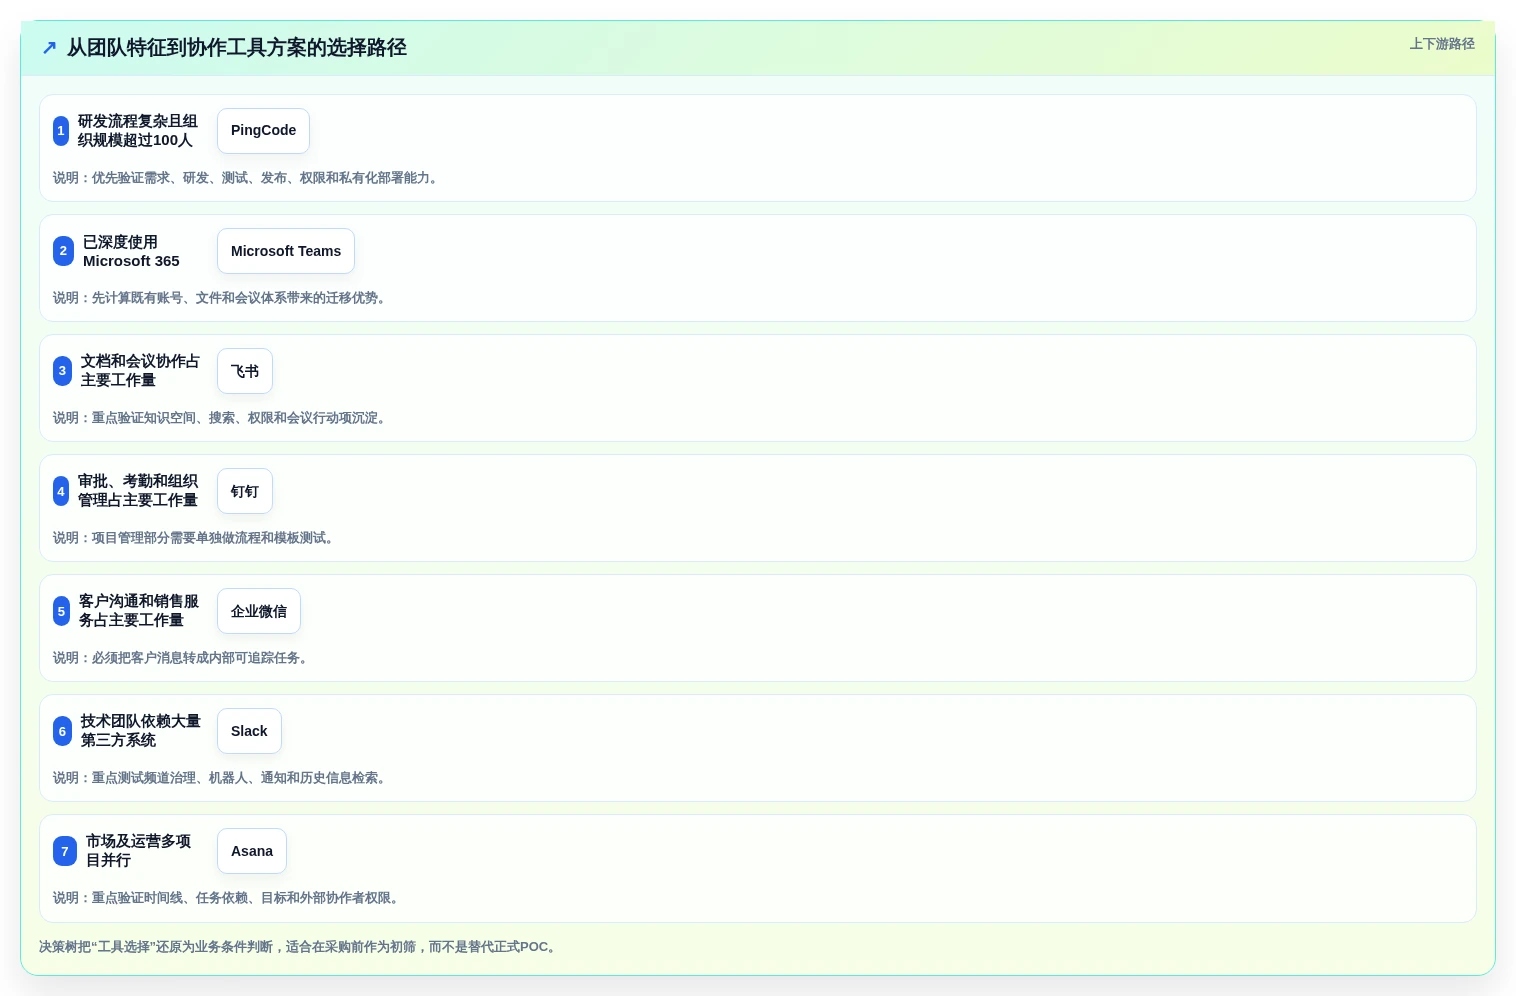Click the 上下游路径 label
Screen dimensions: 1516x996
[x=1442, y=44]
